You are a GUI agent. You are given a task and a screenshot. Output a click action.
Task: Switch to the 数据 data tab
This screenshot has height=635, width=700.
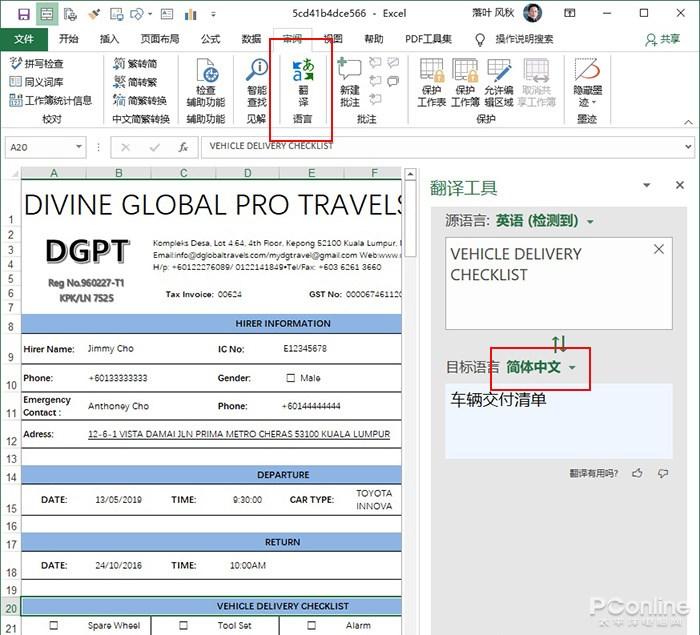point(251,39)
